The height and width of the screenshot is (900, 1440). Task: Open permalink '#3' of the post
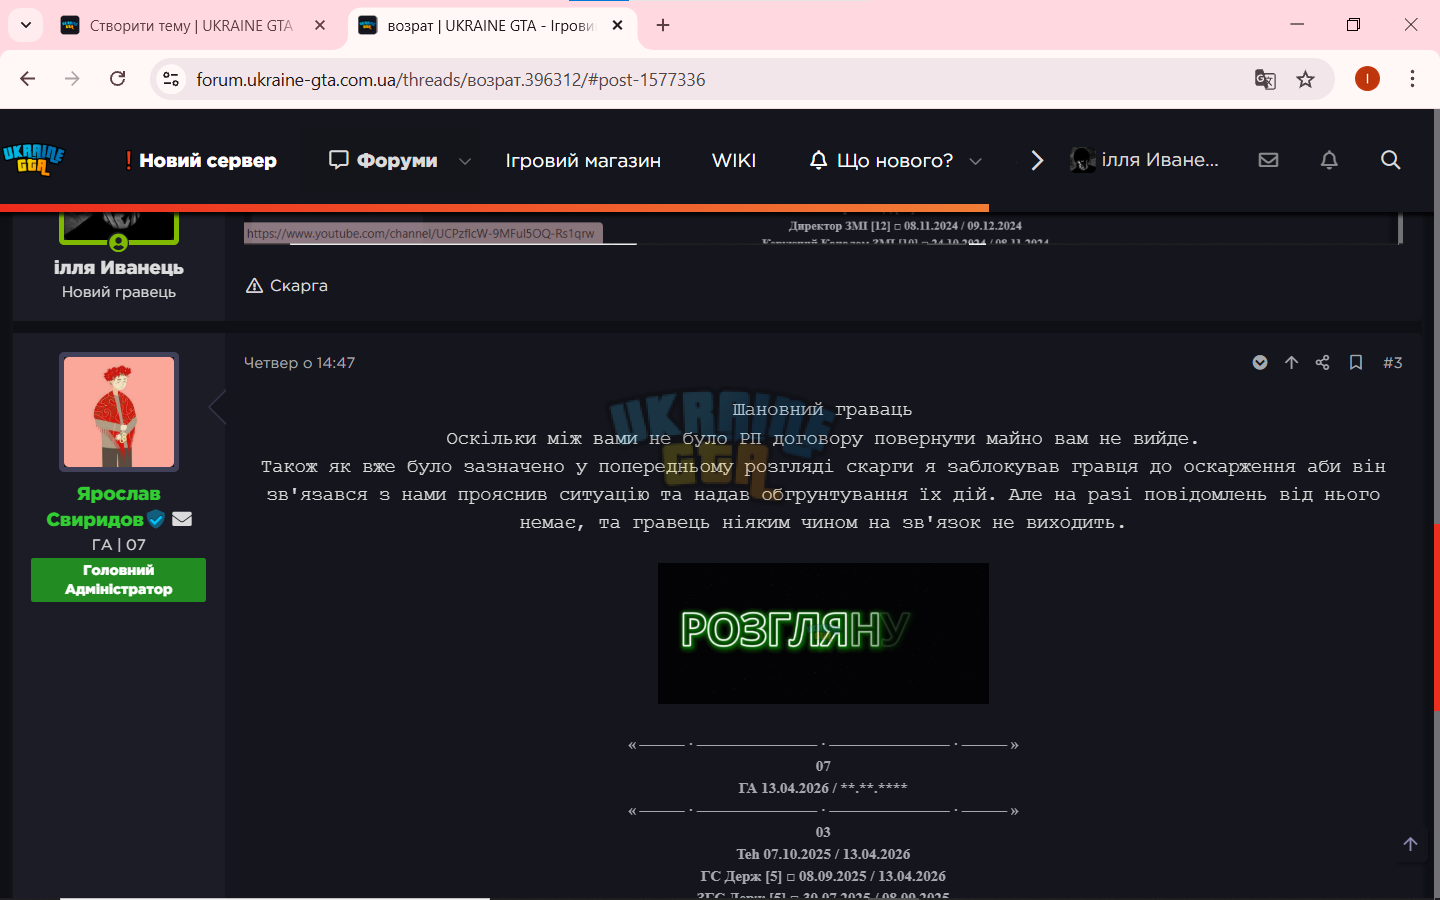click(1392, 362)
